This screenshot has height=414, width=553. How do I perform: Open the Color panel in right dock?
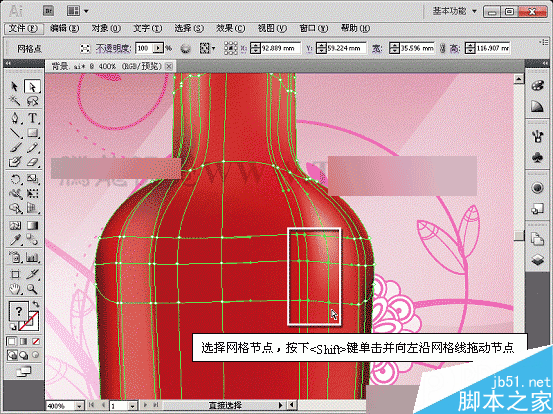click(x=537, y=86)
